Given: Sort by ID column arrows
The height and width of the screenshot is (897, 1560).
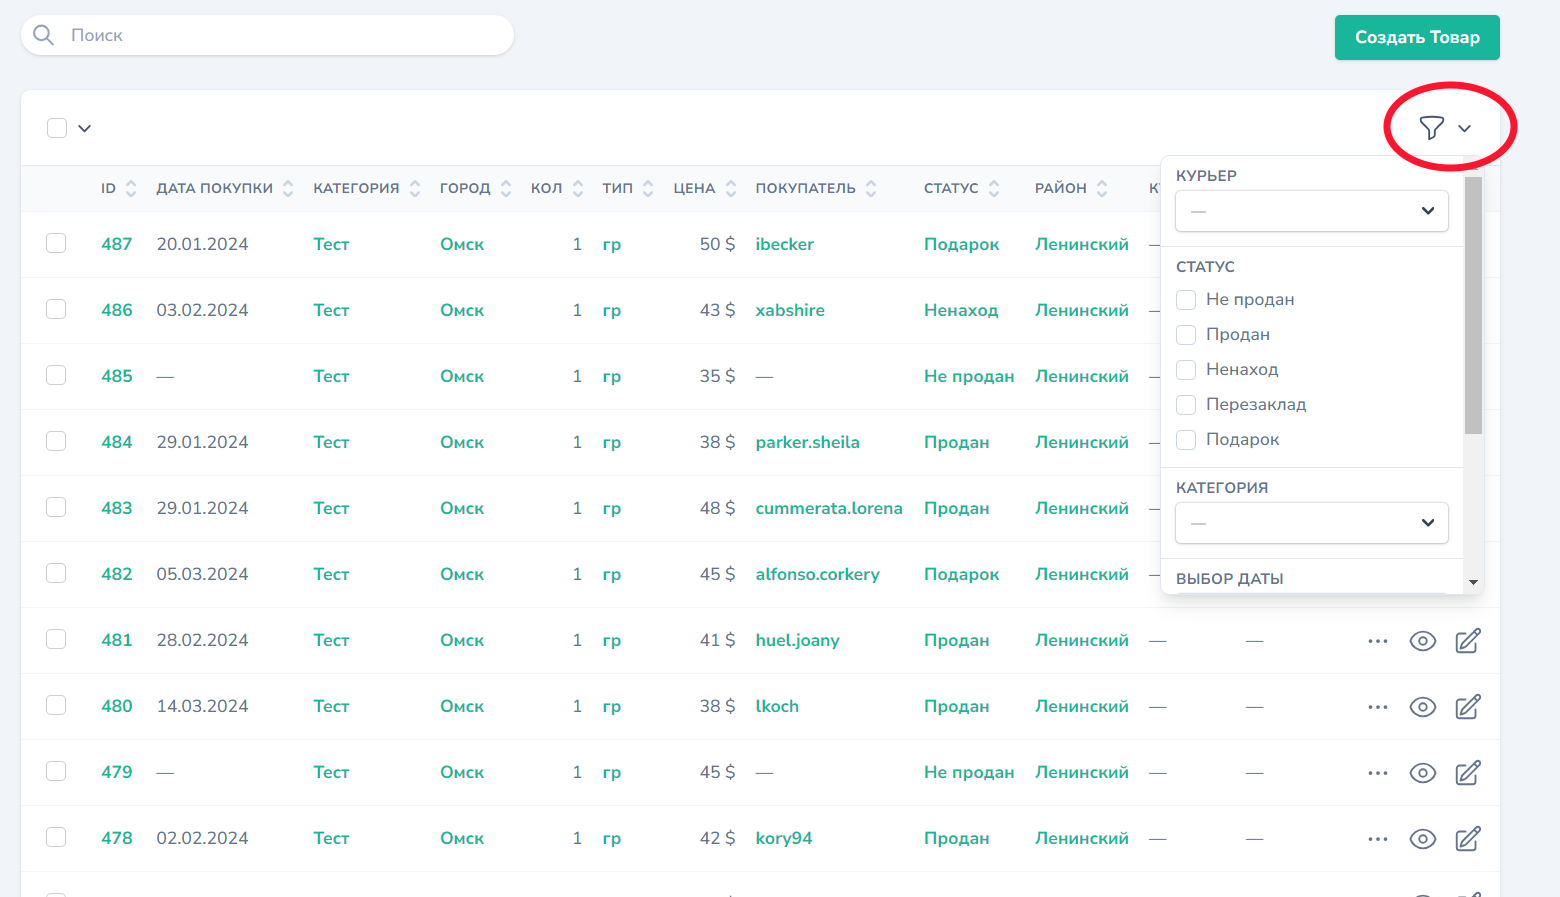Looking at the screenshot, I should (131, 188).
